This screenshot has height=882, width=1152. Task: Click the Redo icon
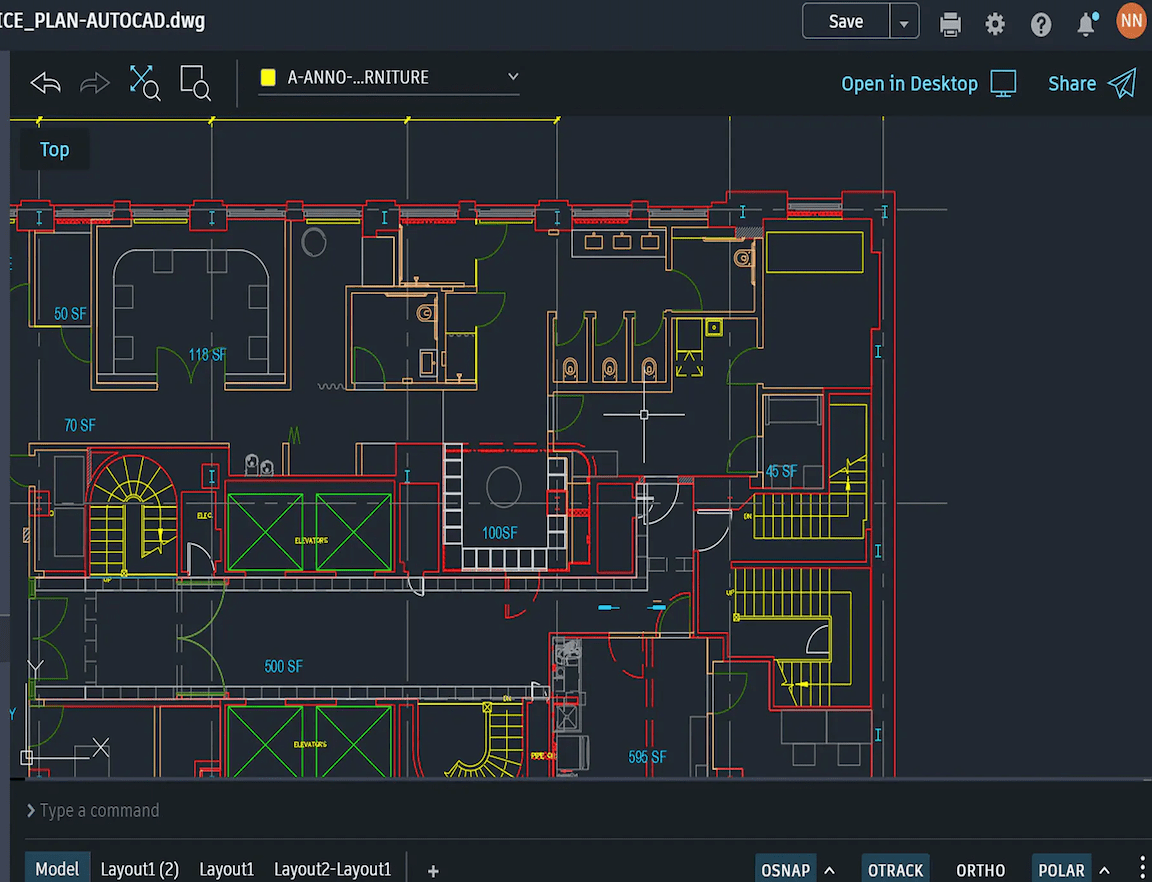(94, 83)
